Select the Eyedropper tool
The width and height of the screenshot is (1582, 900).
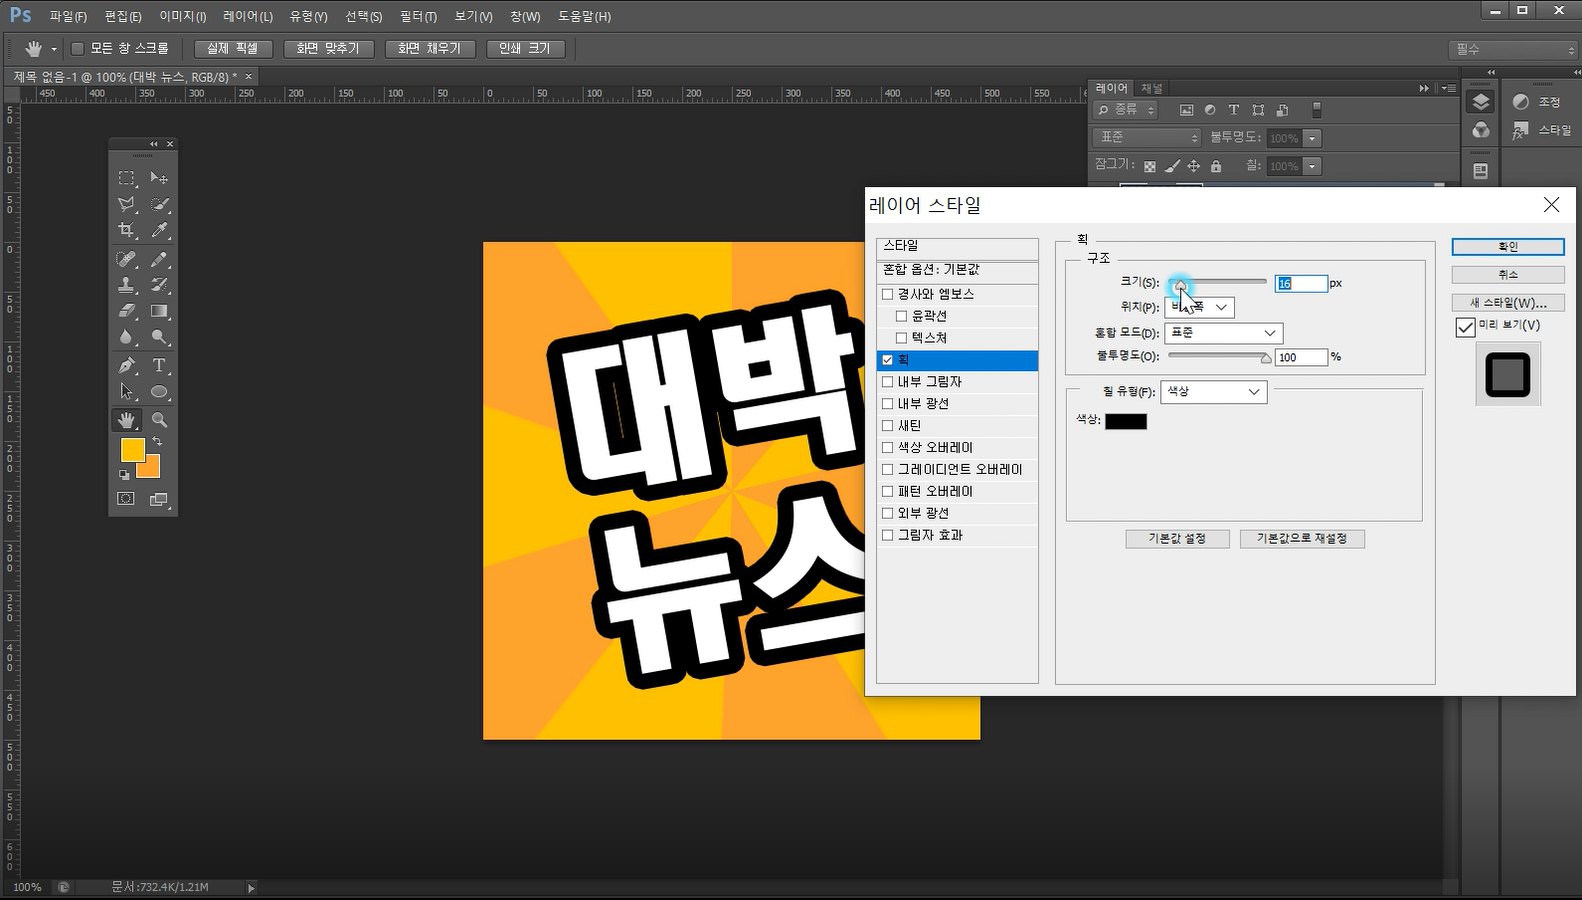[x=159, y=230]
